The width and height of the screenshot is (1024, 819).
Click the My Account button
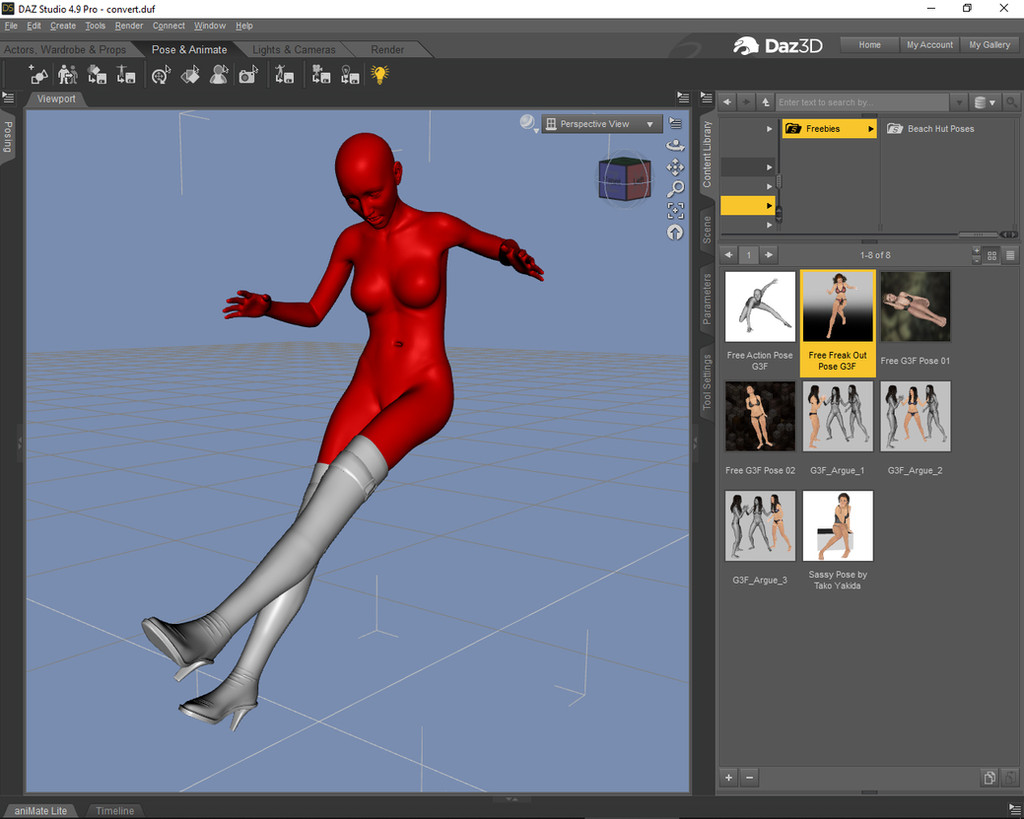(x=929, y=45)
